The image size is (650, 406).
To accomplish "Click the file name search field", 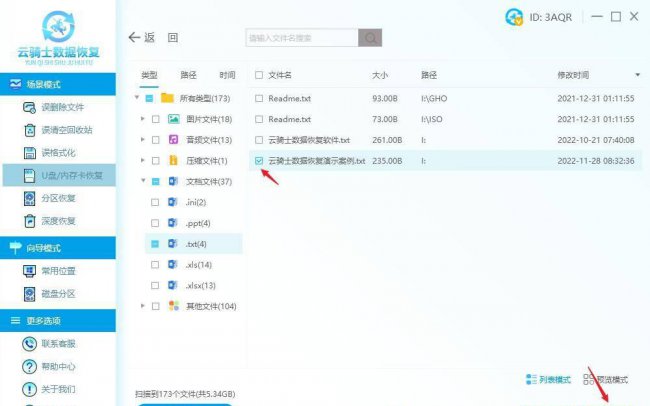I will pos(302,38).
